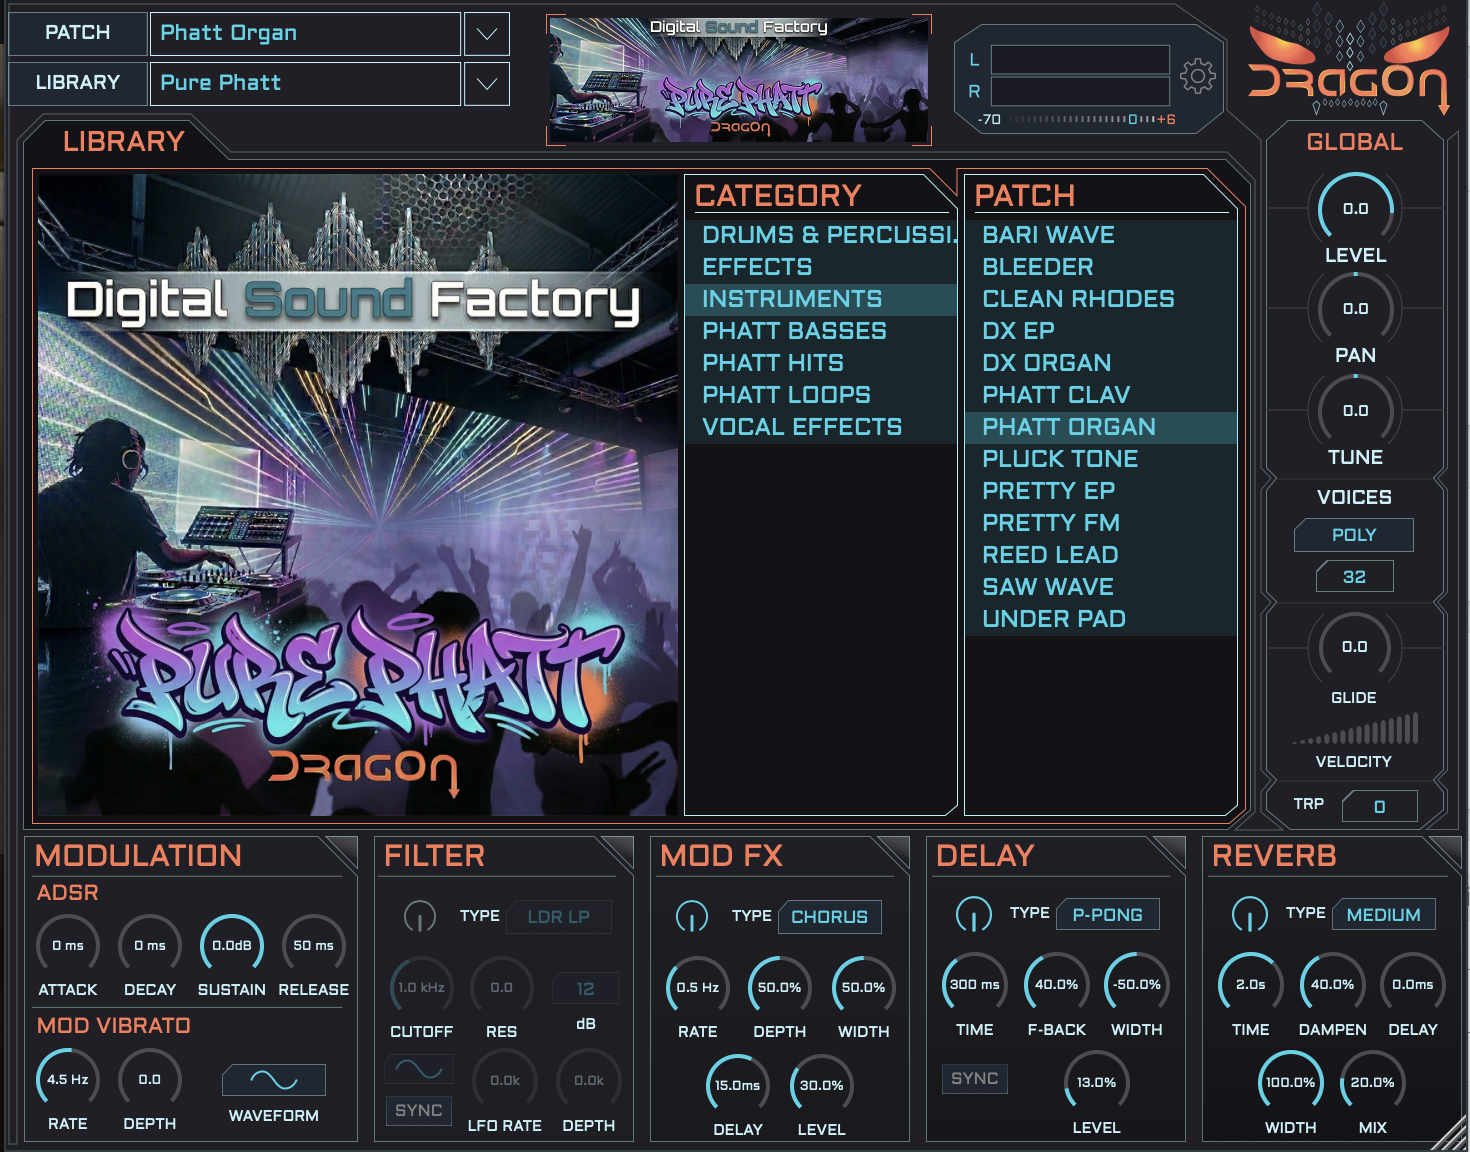Screen dimensions: 1470x1152
Task: Click the Global PAN knob
Action: click(1355, 309)
